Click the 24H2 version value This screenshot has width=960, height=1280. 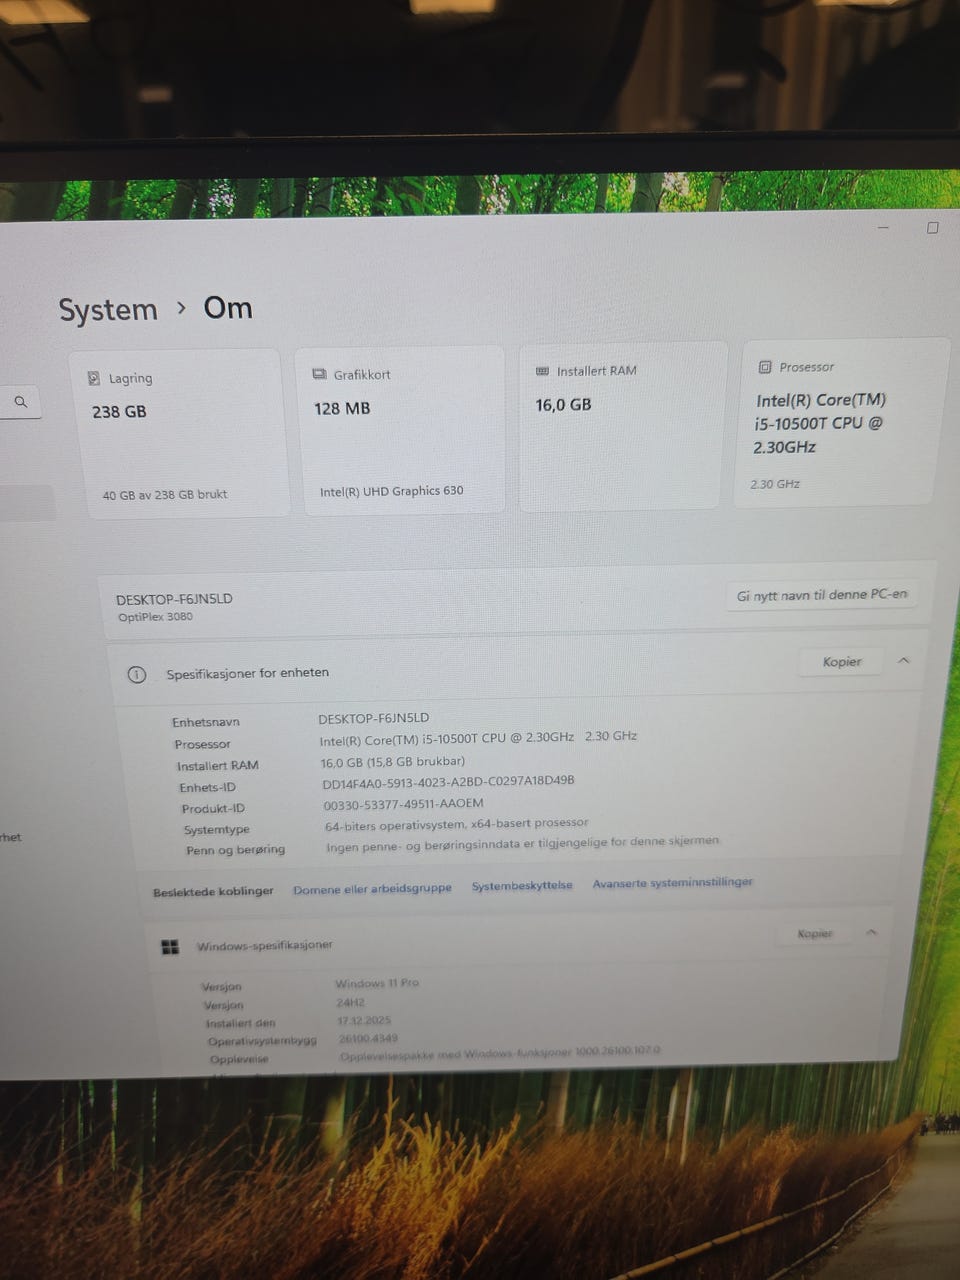tap(351, 1002)
